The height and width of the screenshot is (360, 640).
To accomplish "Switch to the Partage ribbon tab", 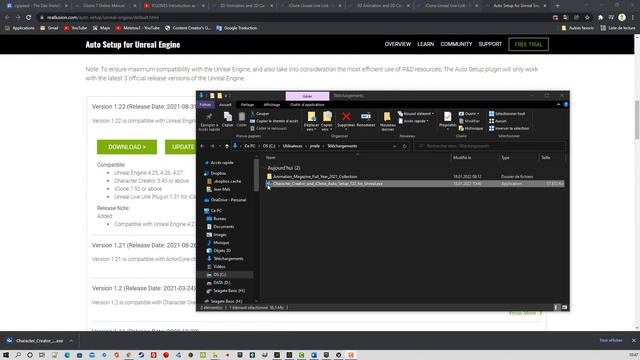I will [x=247, y=104].
